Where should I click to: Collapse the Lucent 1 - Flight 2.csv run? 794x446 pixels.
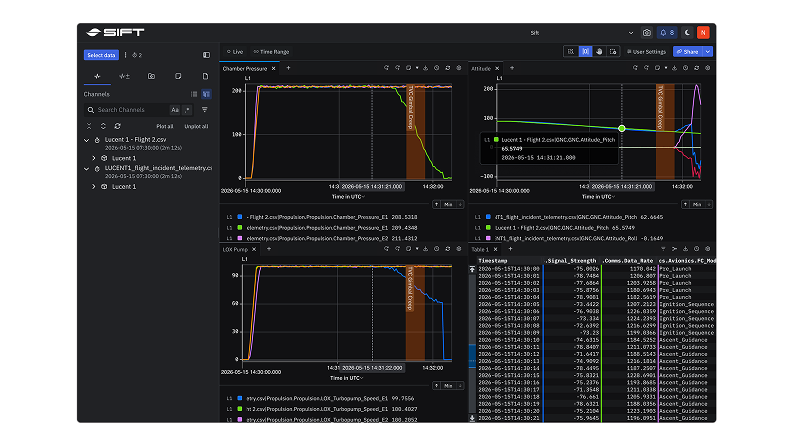coord(87,140)
